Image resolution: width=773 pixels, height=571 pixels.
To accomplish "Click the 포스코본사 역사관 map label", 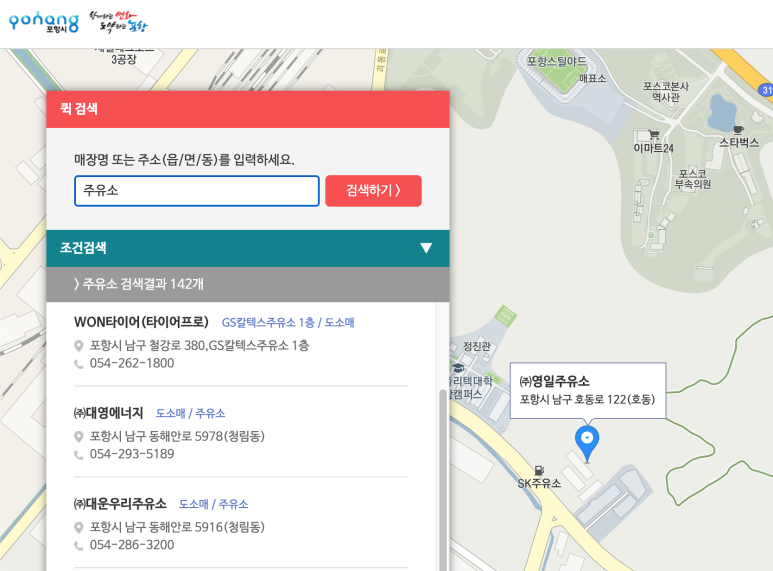I will click(666, 92).
